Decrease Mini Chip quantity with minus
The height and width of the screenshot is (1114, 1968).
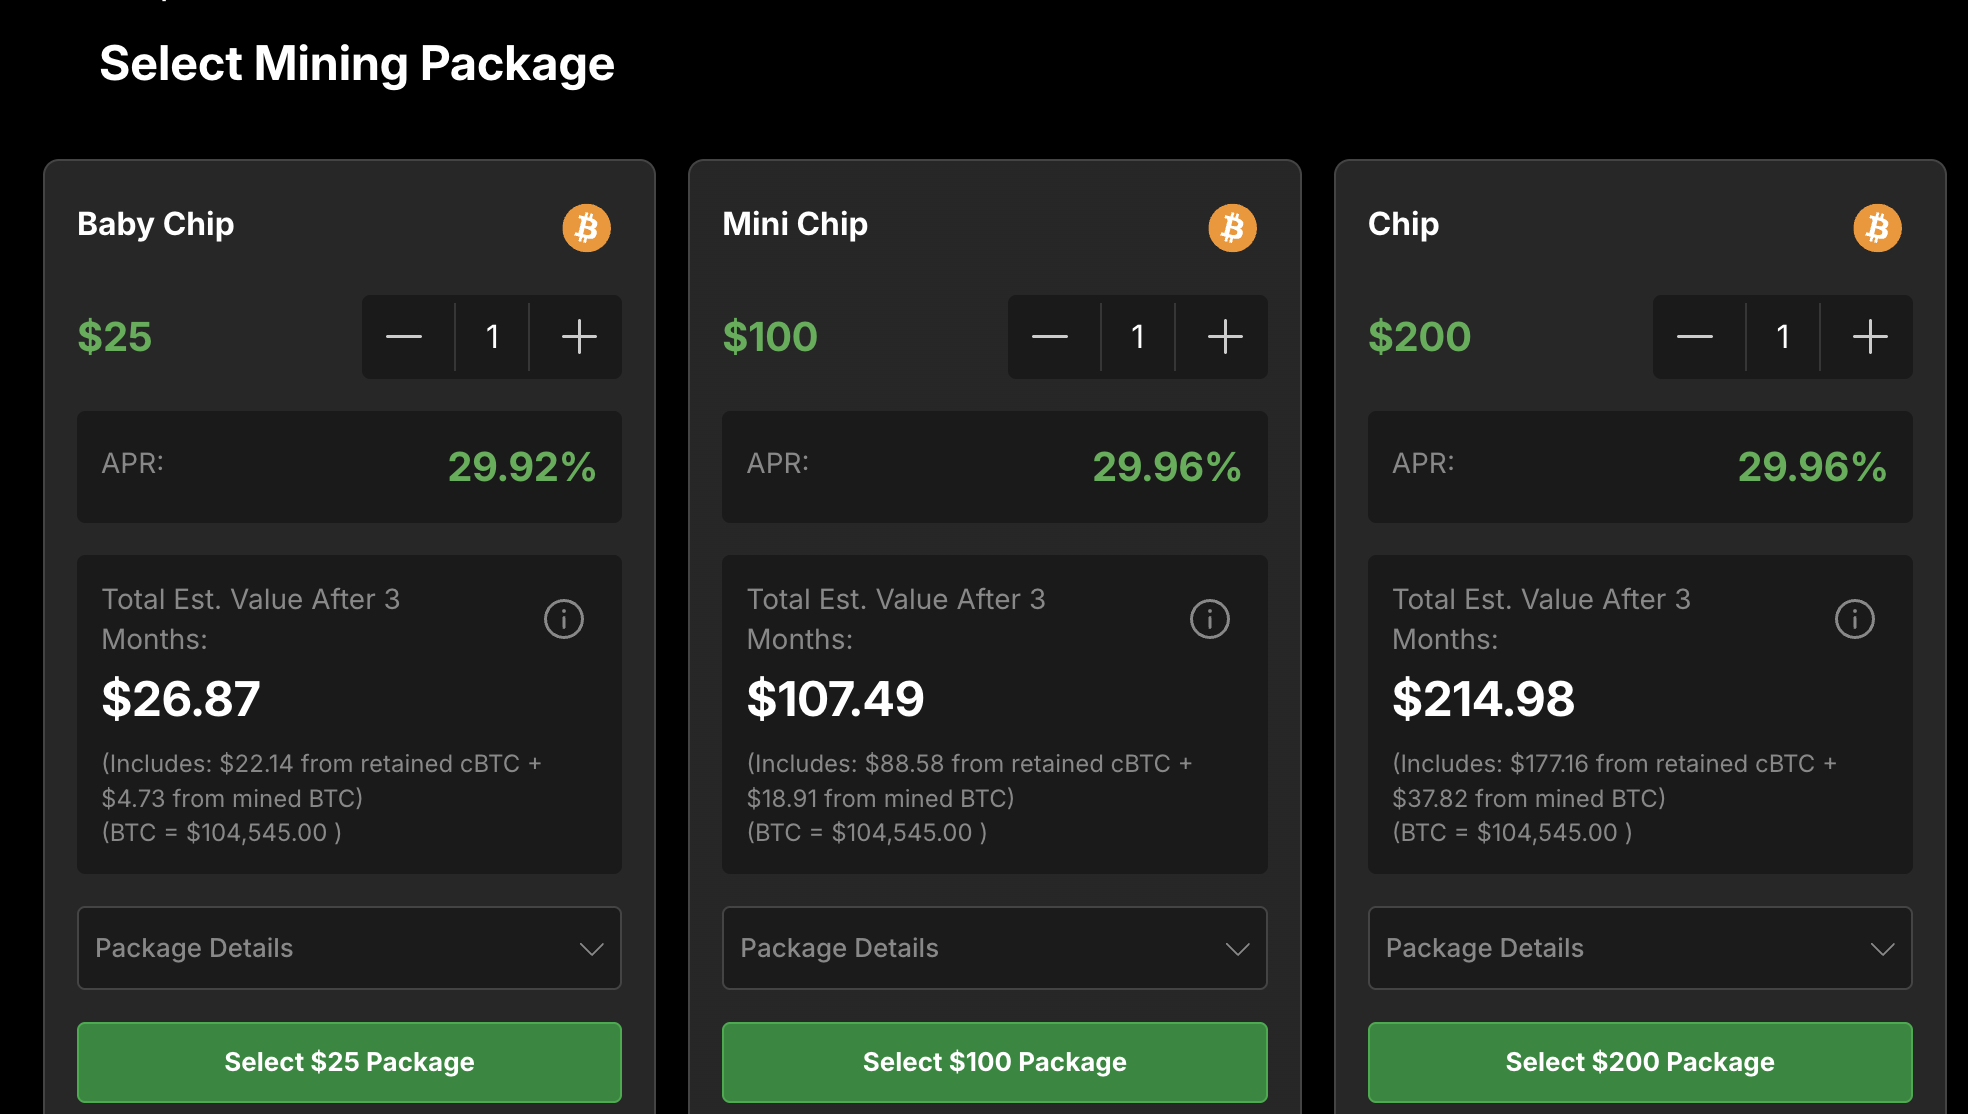1050,337
